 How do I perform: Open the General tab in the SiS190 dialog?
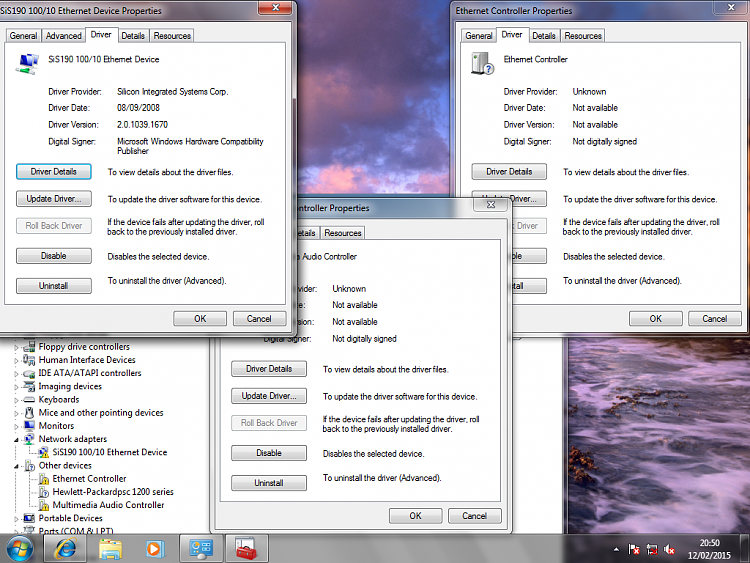click(23, 36)
